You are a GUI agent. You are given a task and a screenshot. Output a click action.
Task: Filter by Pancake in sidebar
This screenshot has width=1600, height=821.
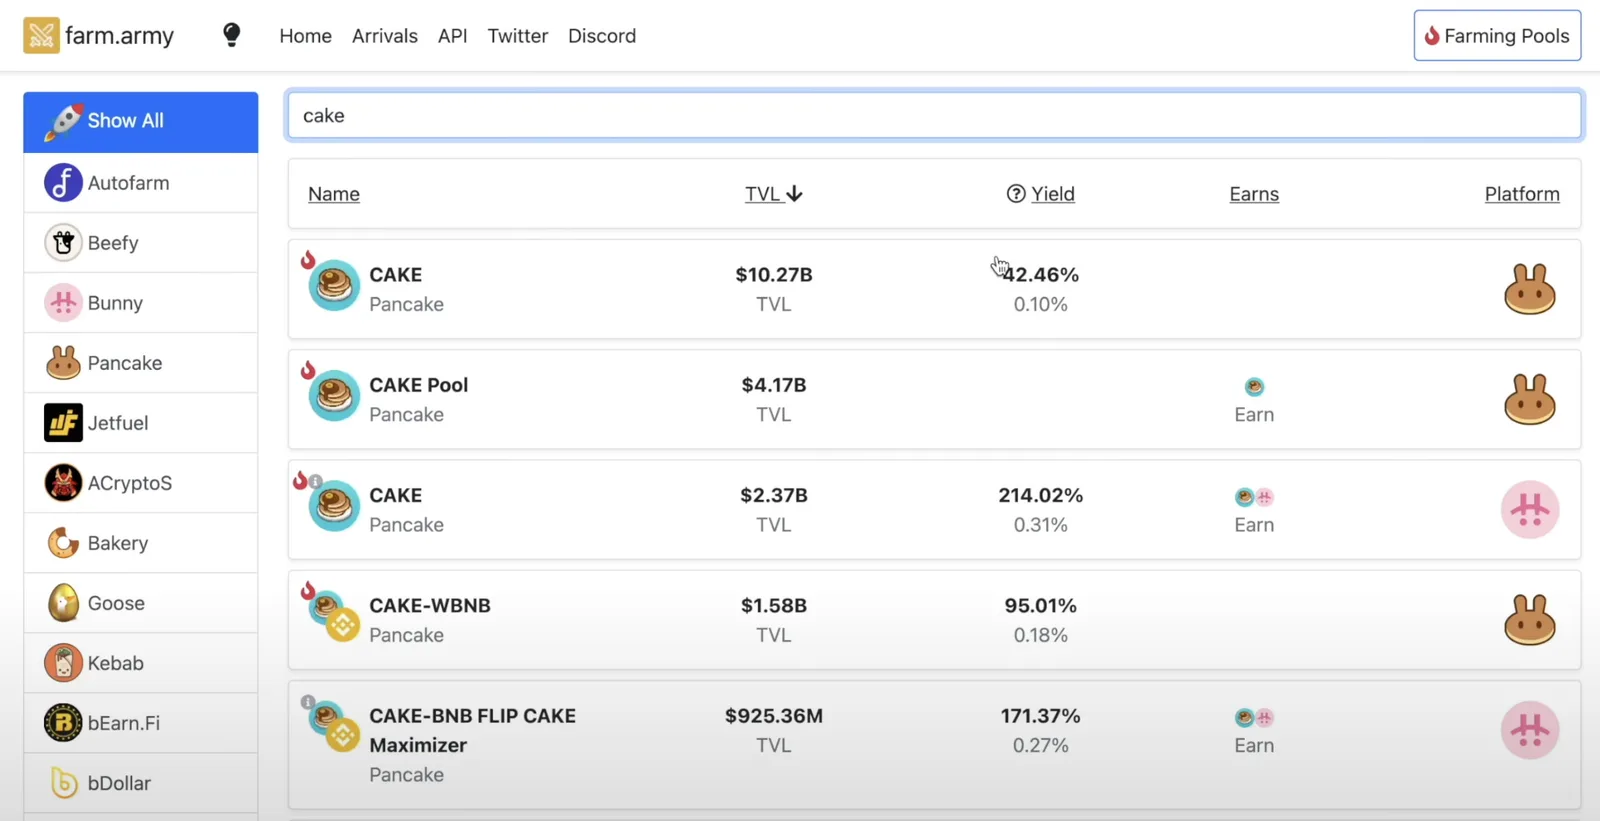pyautogui.click(x=141, y=363)
